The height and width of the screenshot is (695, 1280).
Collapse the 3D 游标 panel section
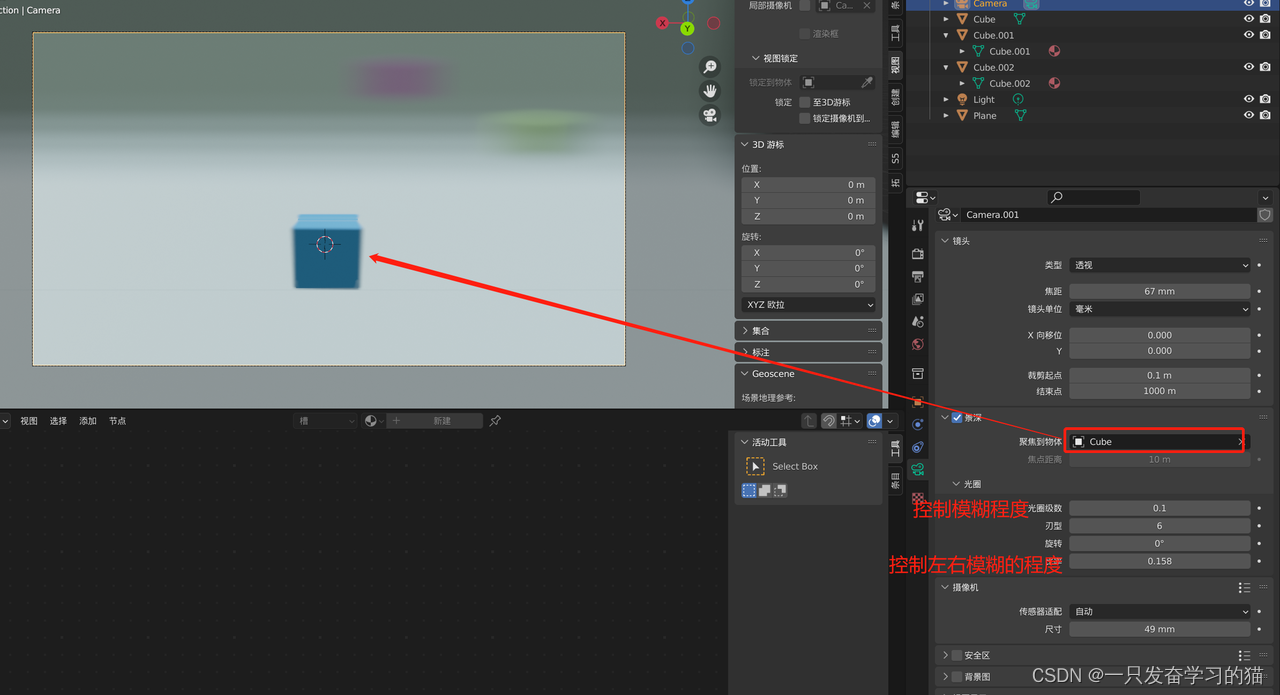coord(745,144)
